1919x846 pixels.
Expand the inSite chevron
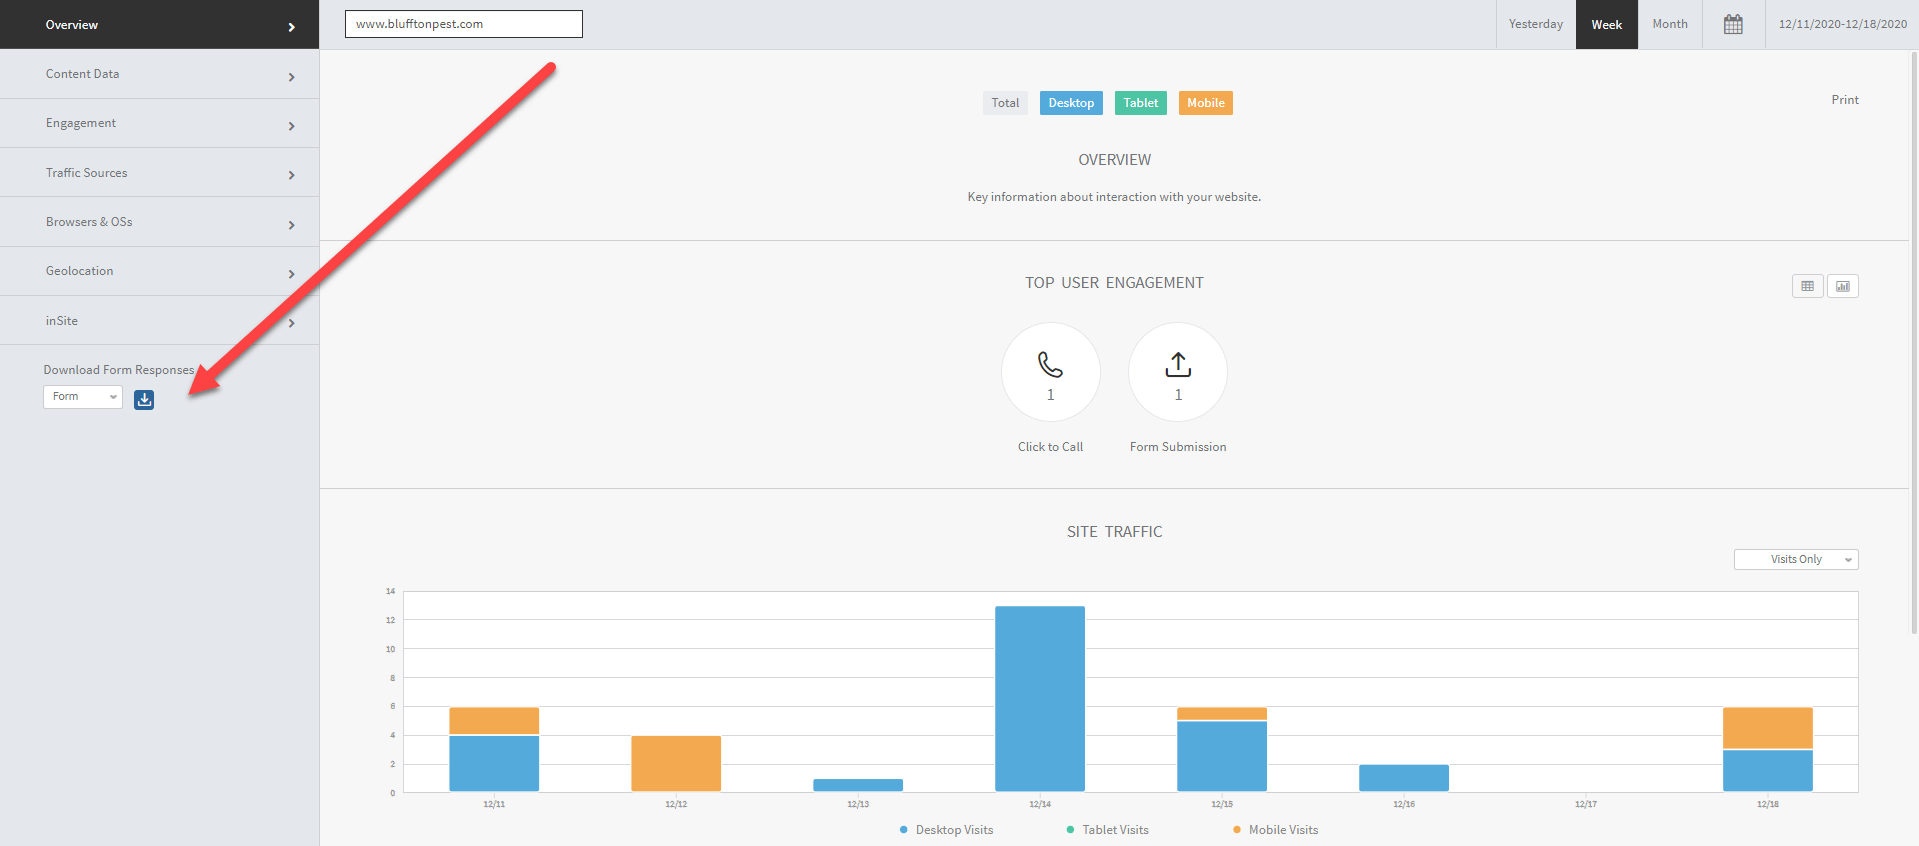pos(291,323)
